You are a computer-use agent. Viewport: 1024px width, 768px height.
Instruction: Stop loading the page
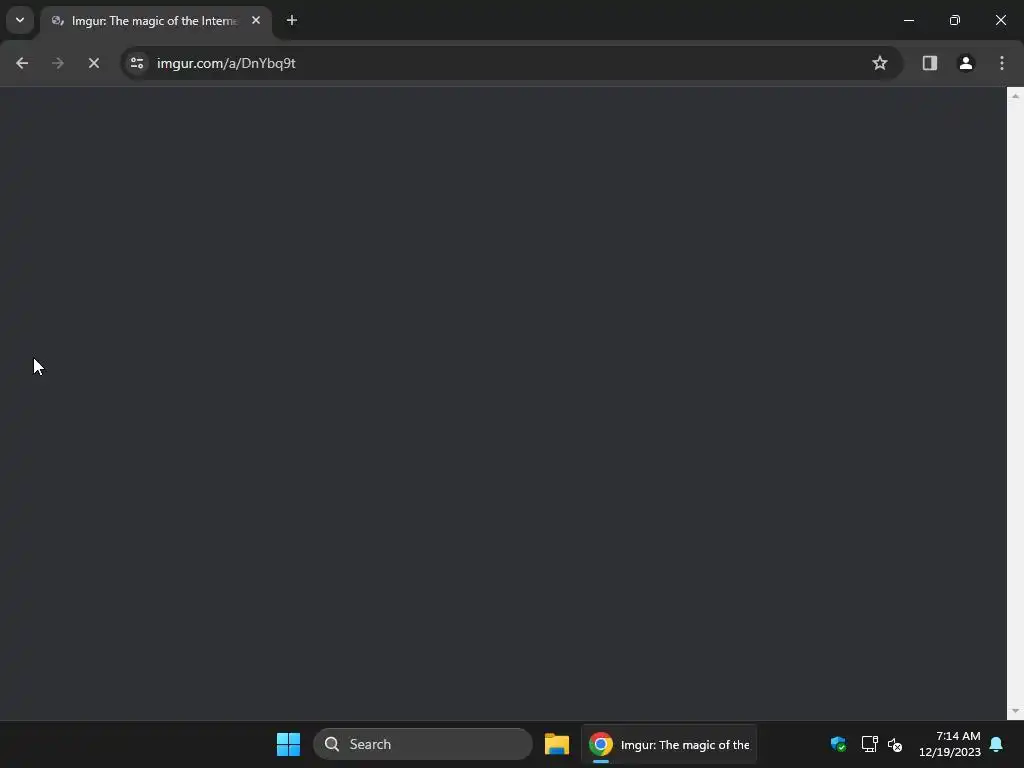click(x=93, y=63)
